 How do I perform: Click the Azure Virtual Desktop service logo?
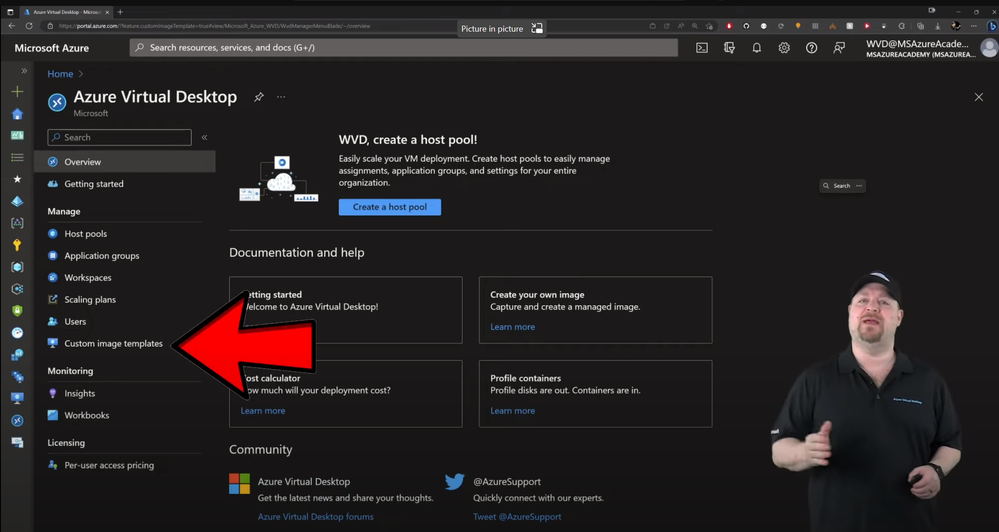click(x=57, y=102)
